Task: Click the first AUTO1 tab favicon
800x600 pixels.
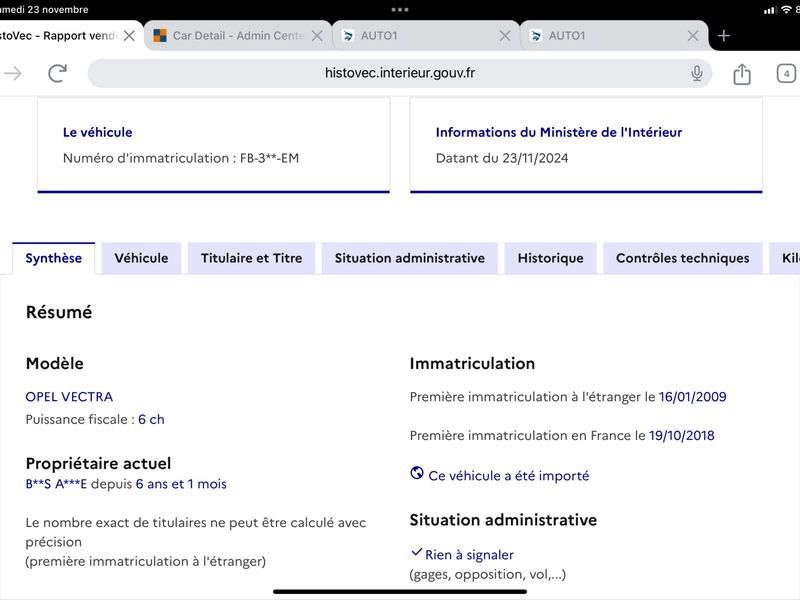Action: pyautogui.click(x=348, y=36)
